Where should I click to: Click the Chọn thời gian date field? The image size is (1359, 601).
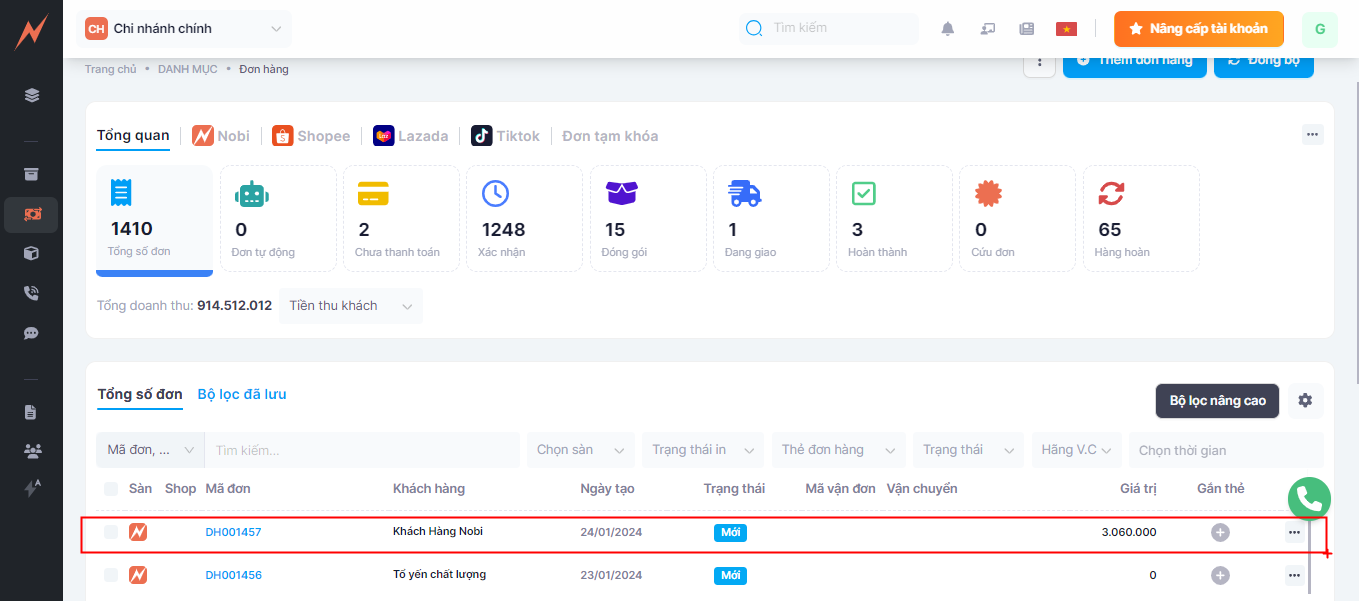(1224, 450)
